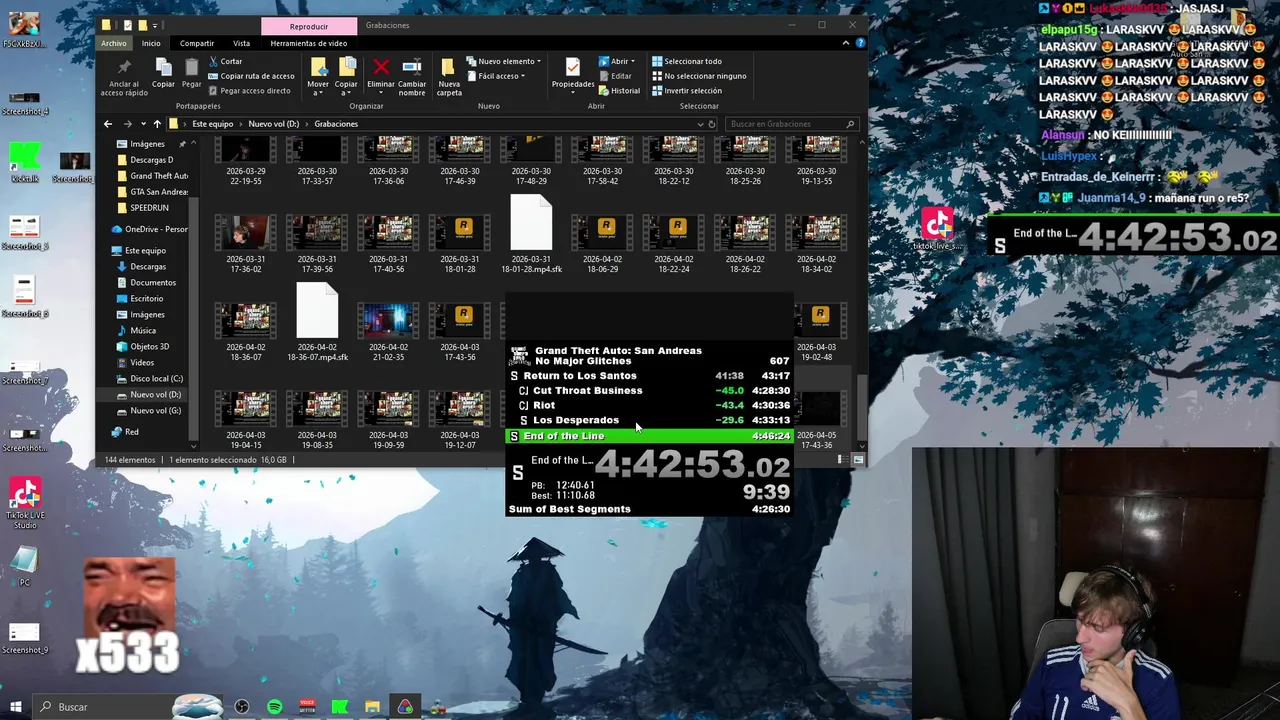Go back with the back arrow

click(108, 124)
